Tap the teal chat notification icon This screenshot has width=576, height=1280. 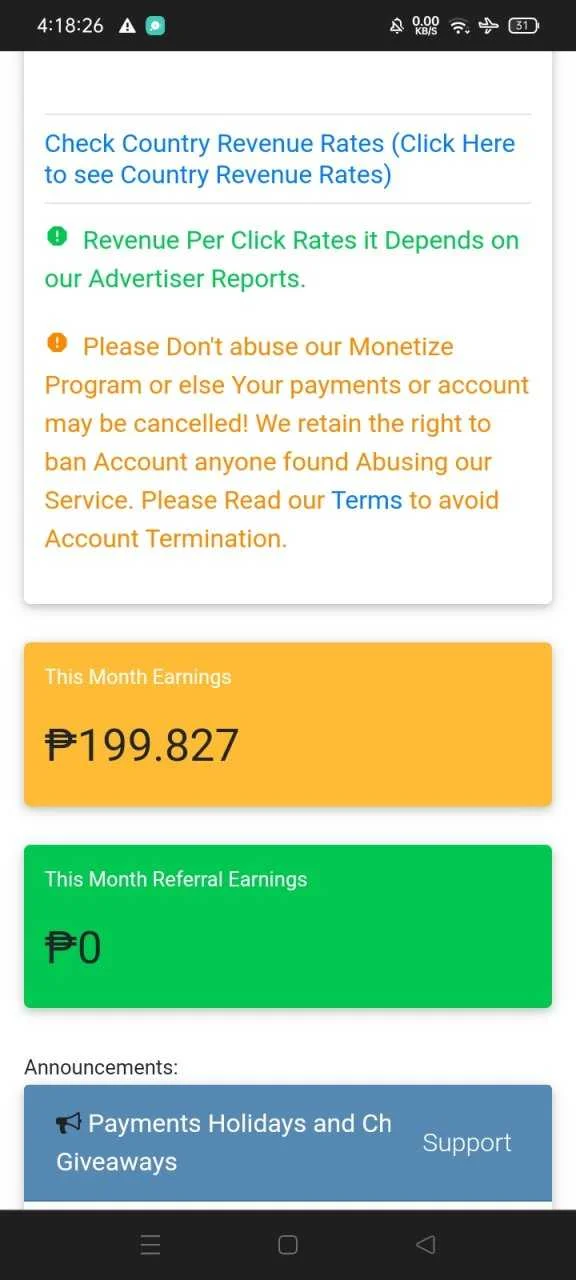tap(156, 26)
